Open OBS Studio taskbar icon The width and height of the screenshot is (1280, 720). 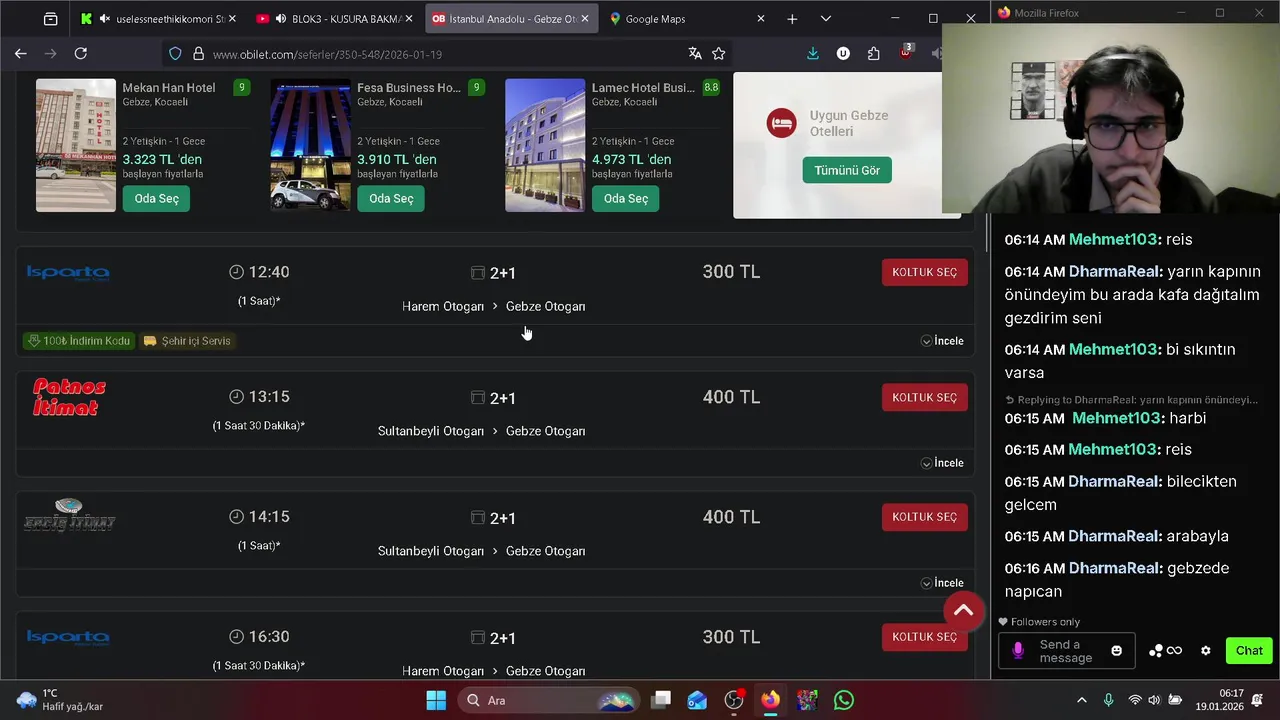(734, 700)
